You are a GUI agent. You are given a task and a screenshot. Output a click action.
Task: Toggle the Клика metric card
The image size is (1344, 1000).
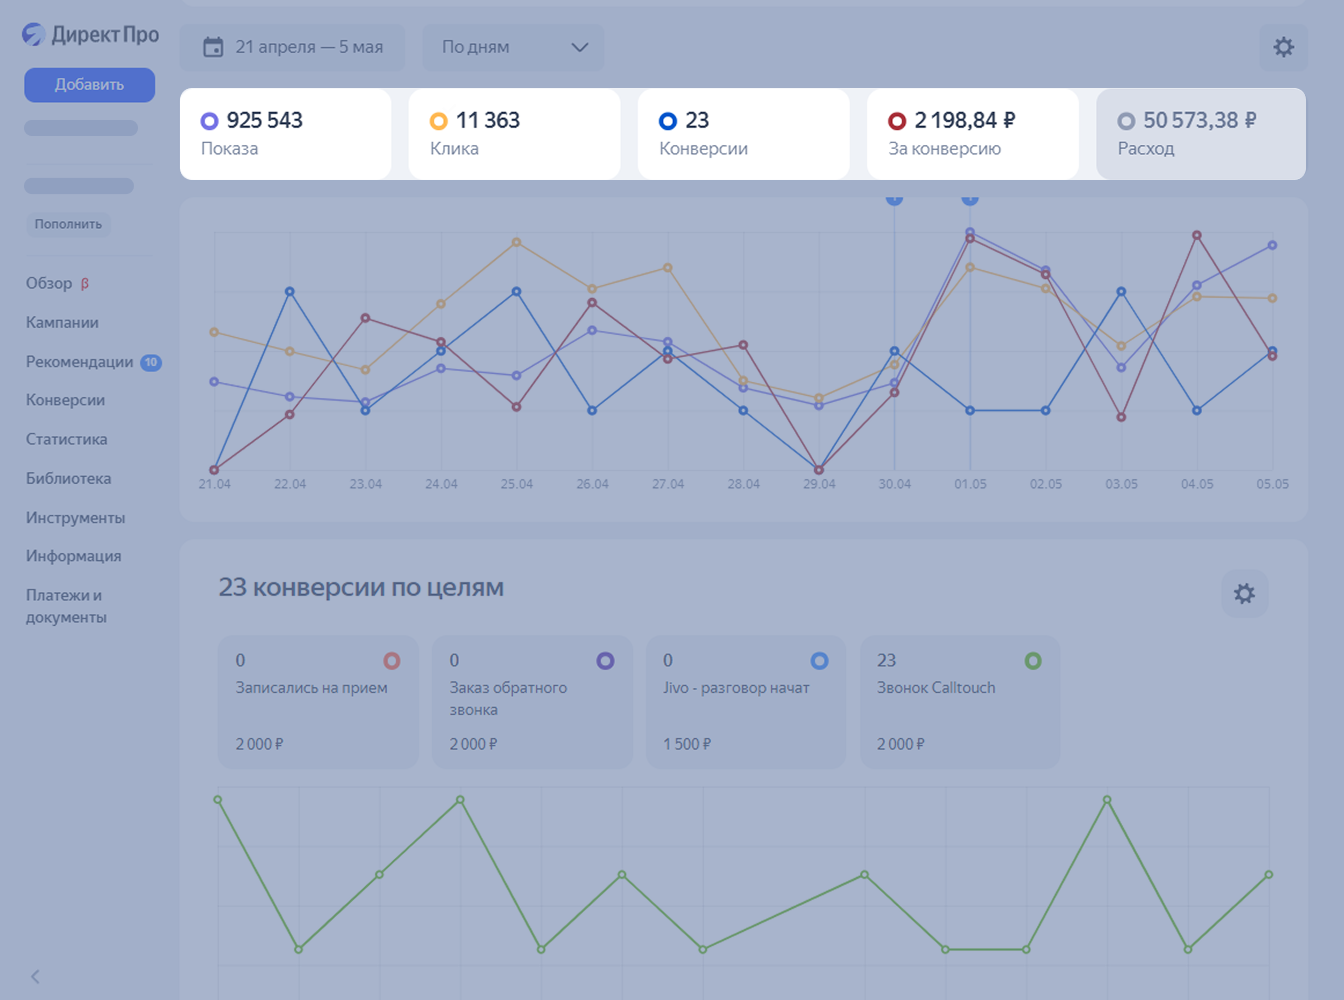coord(514,134)
